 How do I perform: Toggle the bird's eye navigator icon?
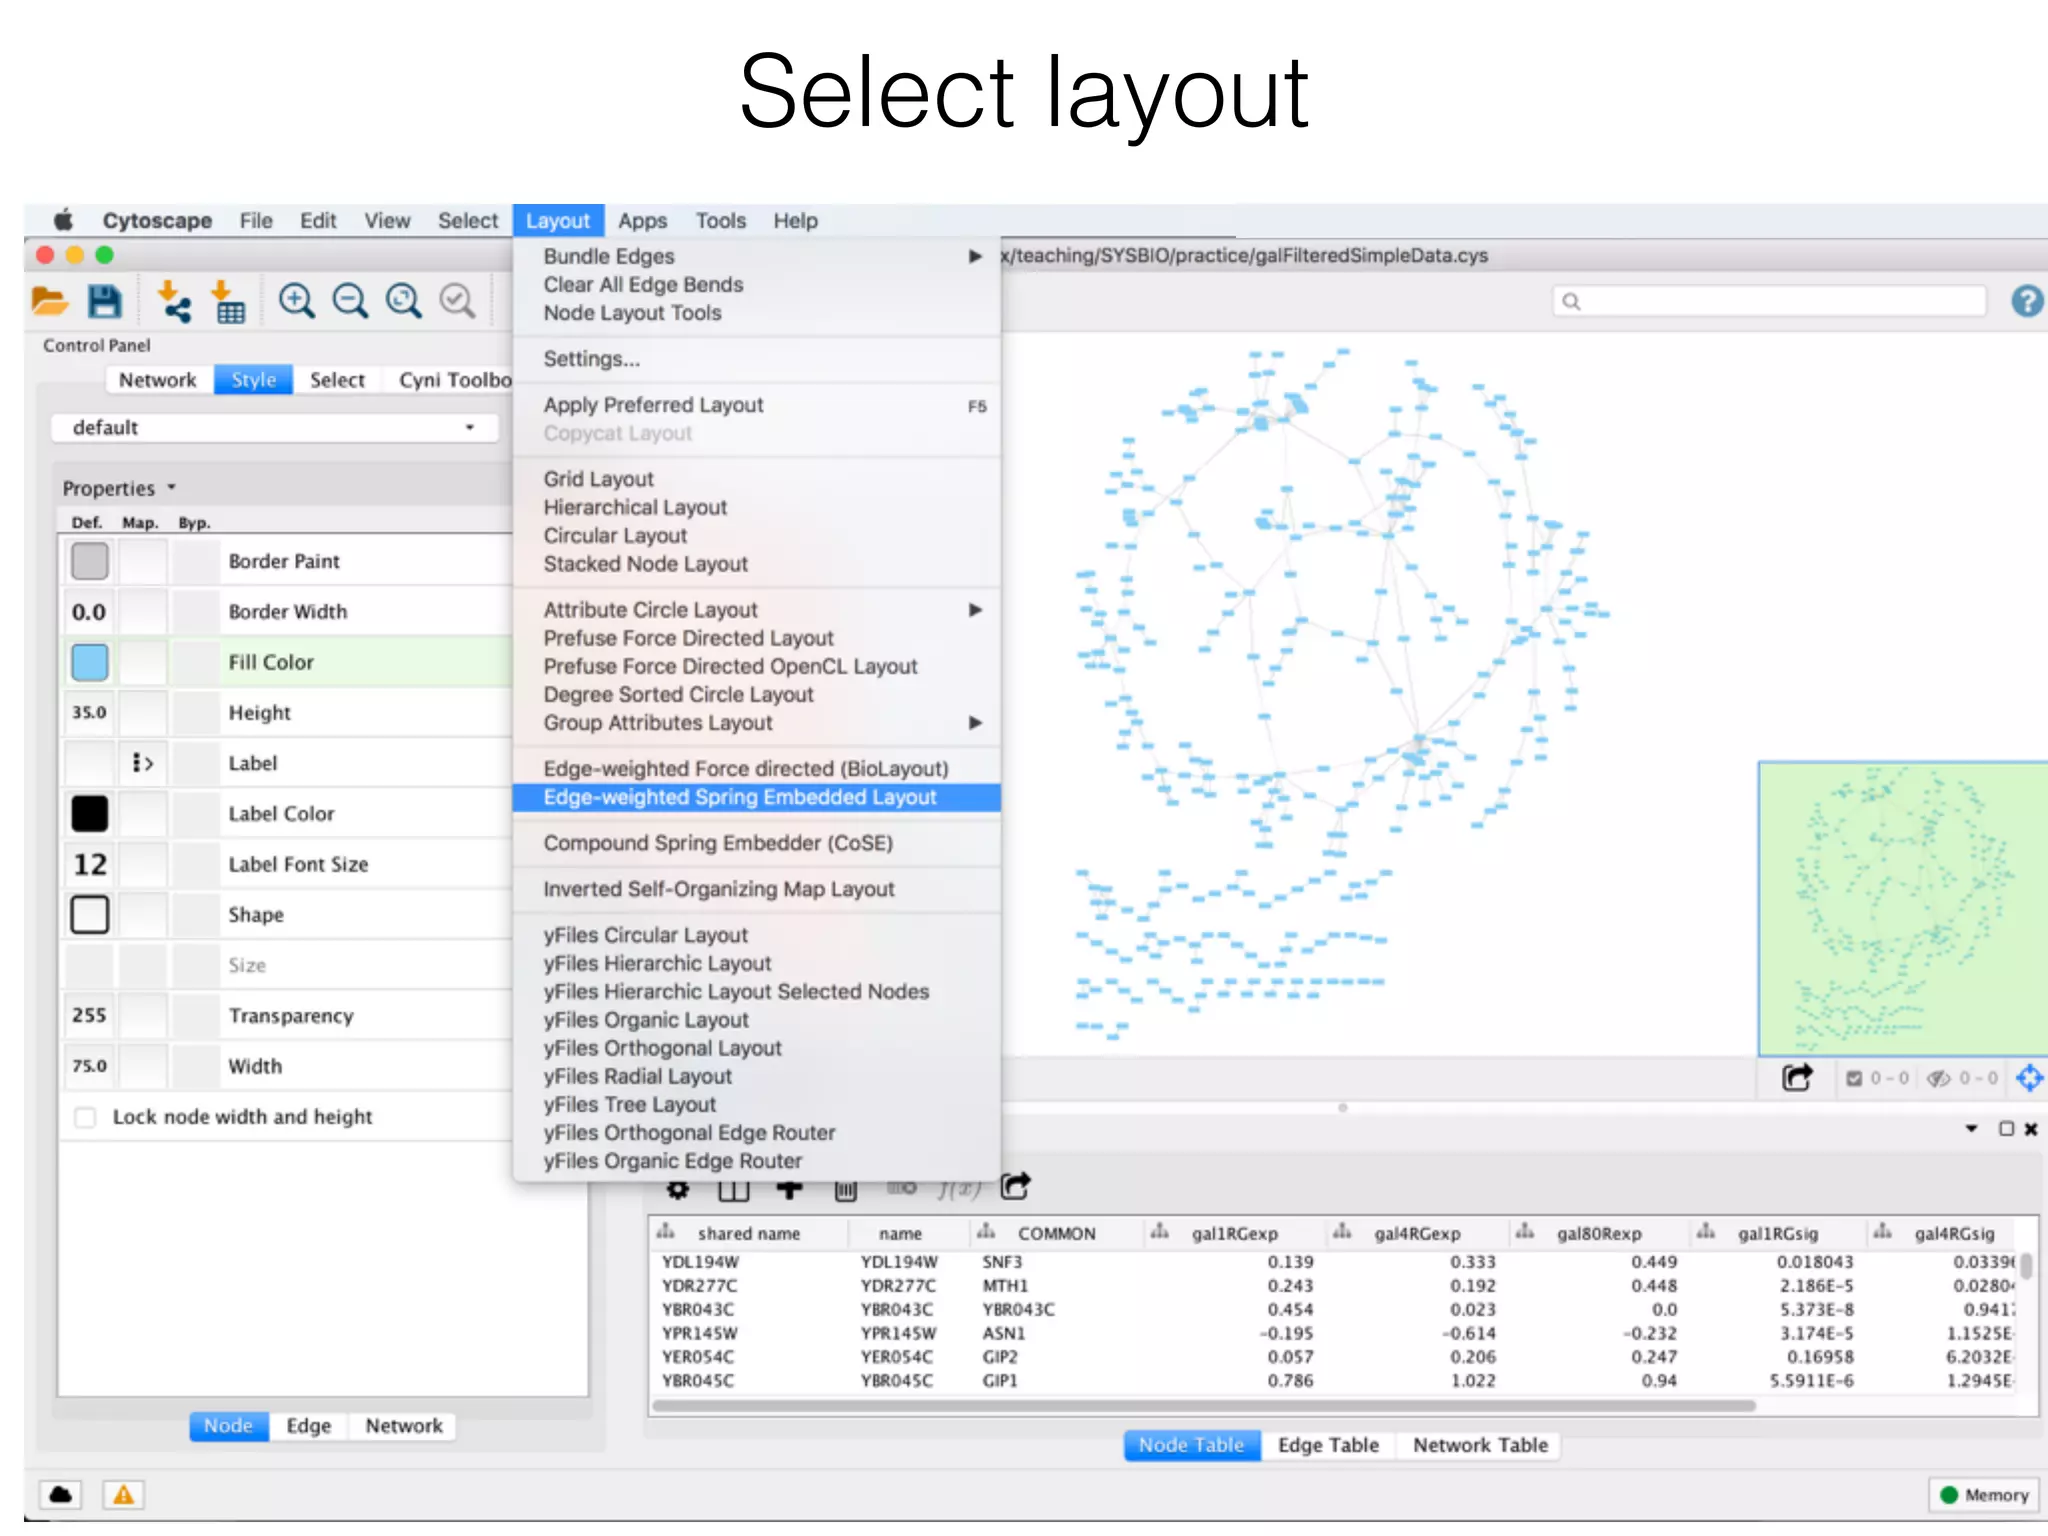(x=2029, y=1078)
